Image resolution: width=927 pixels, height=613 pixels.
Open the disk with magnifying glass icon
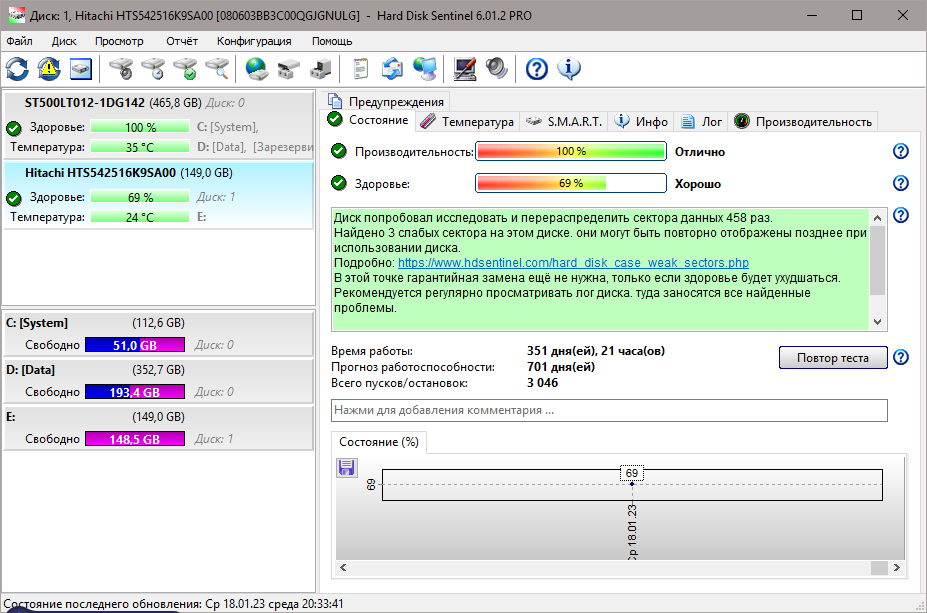[x=218, y=69]
